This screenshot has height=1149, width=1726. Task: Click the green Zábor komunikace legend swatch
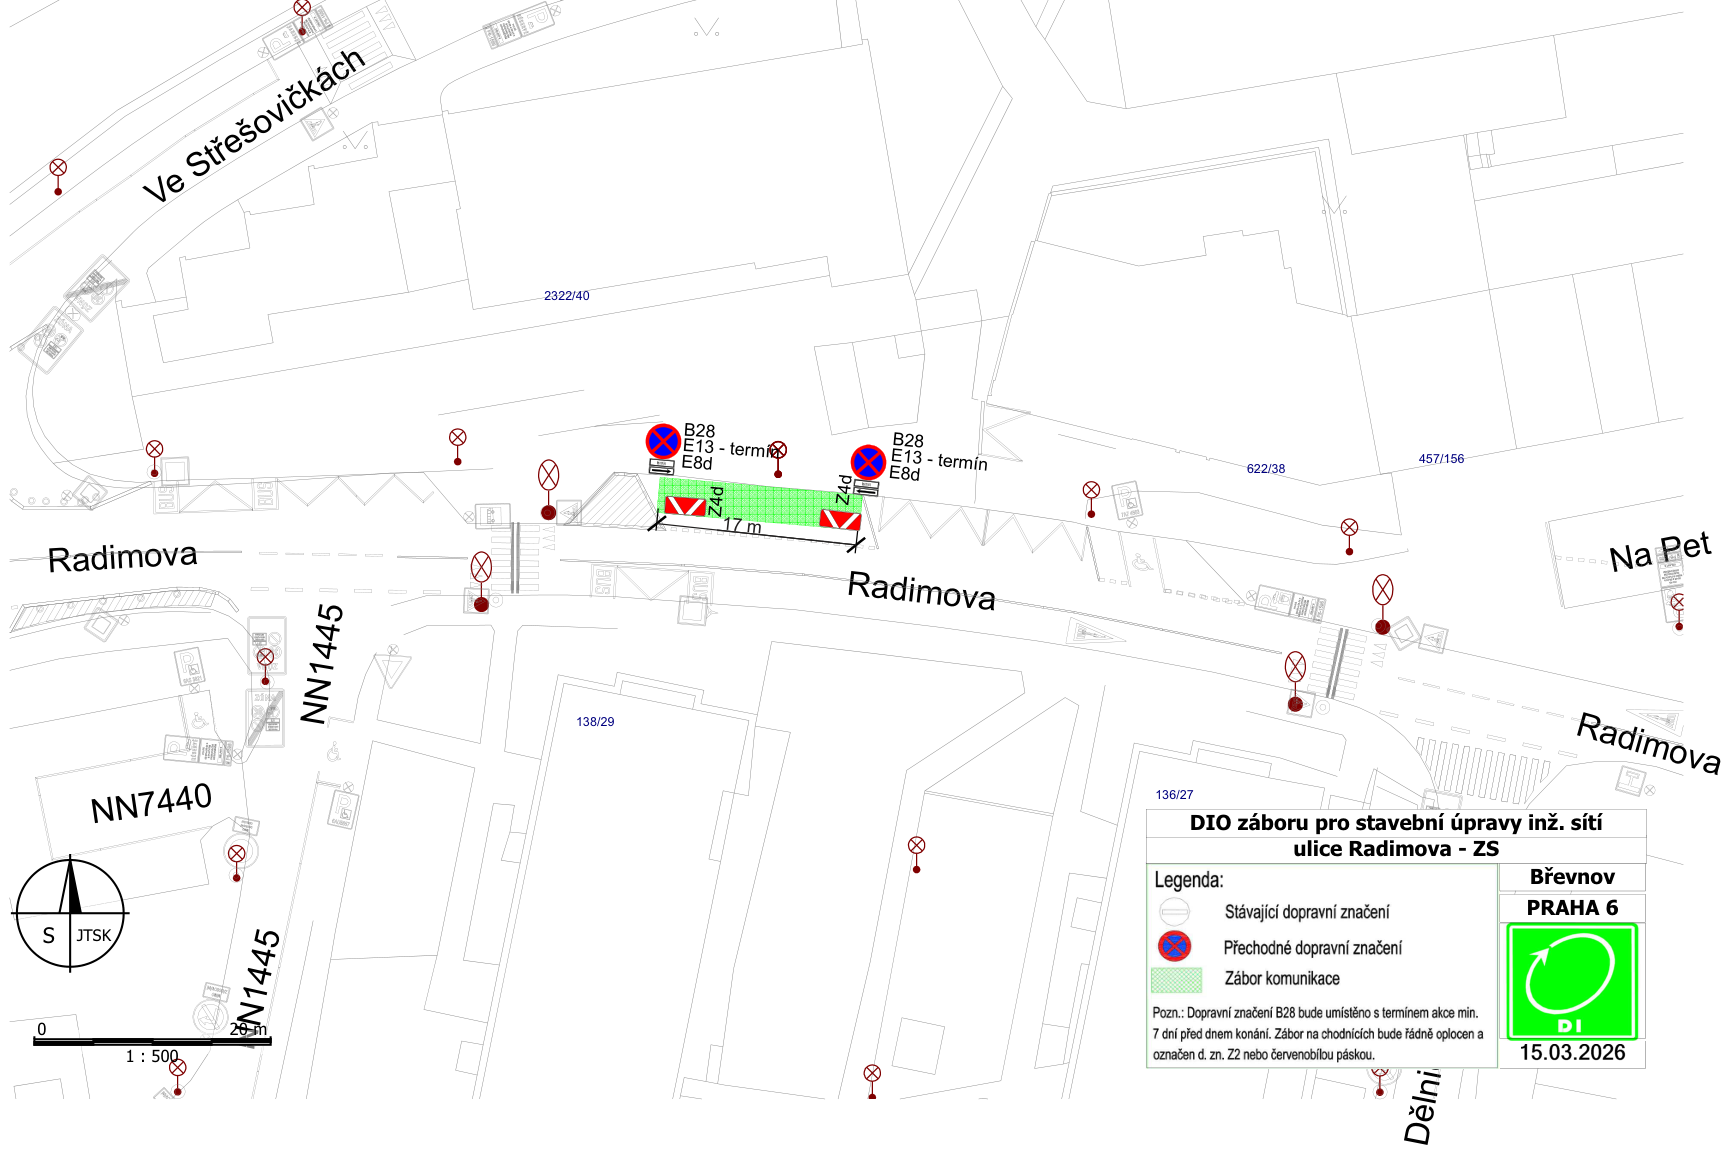1176,979
